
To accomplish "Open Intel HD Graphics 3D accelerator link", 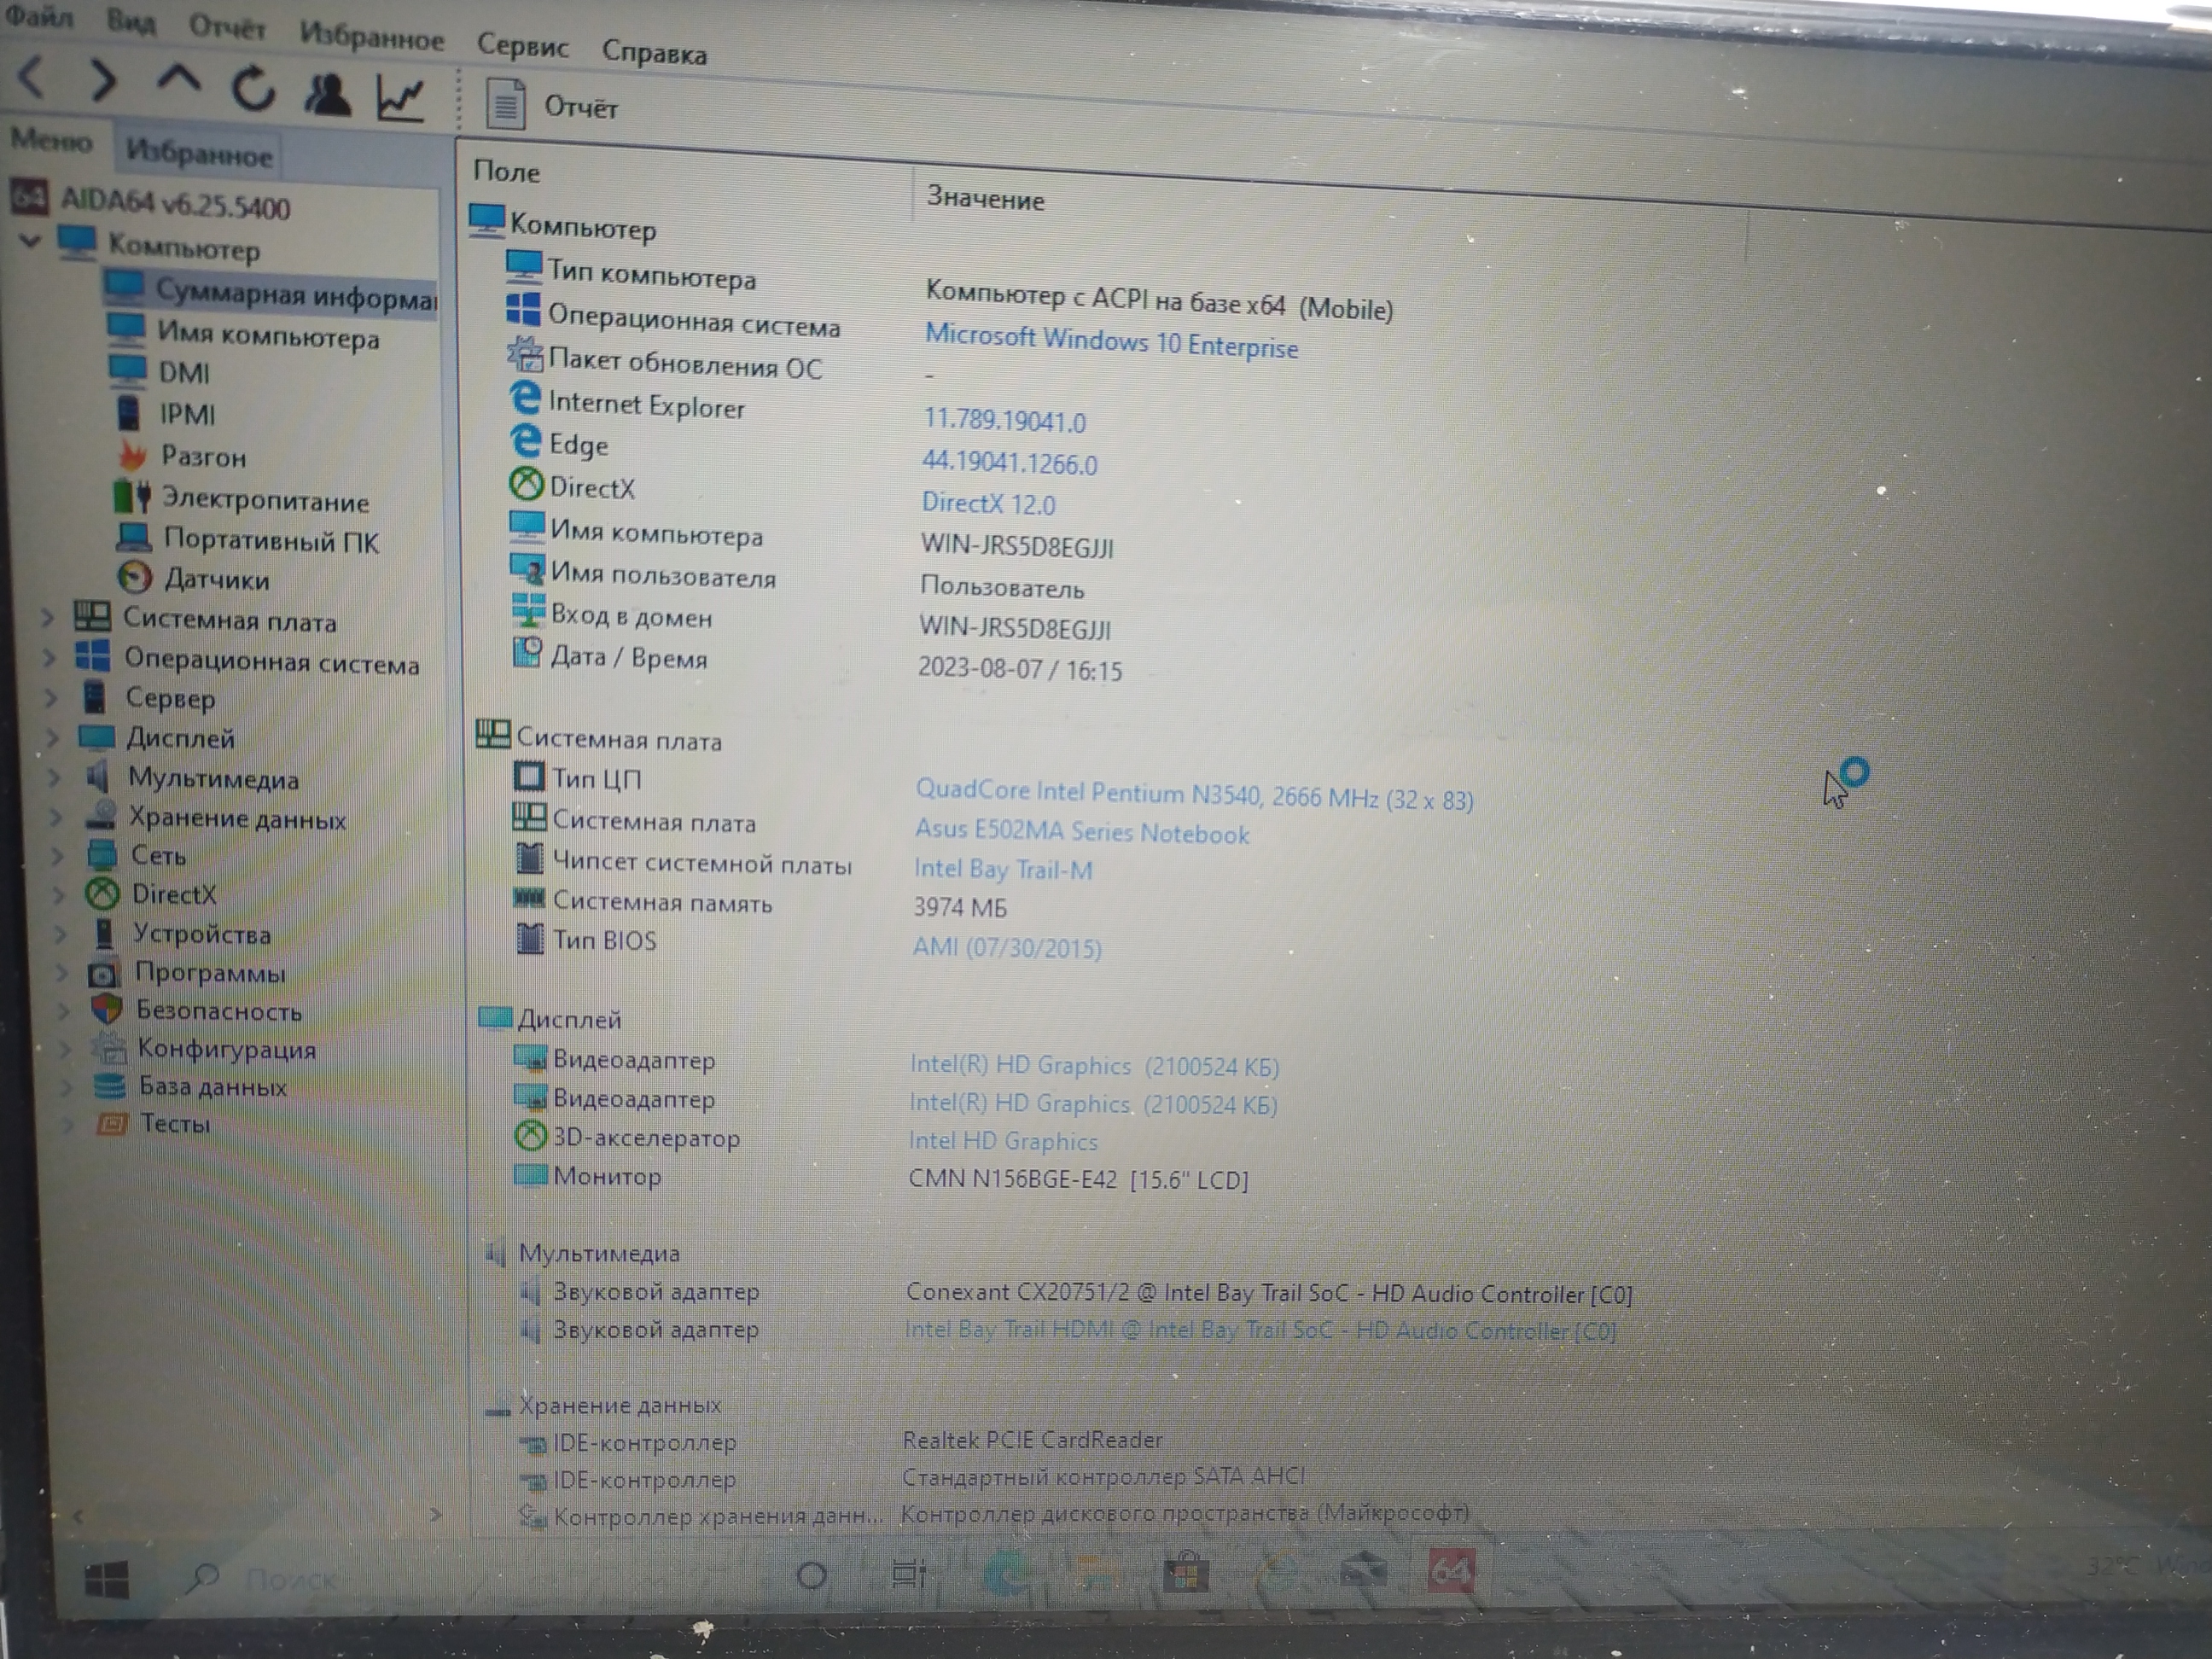I will 1003,1140.
